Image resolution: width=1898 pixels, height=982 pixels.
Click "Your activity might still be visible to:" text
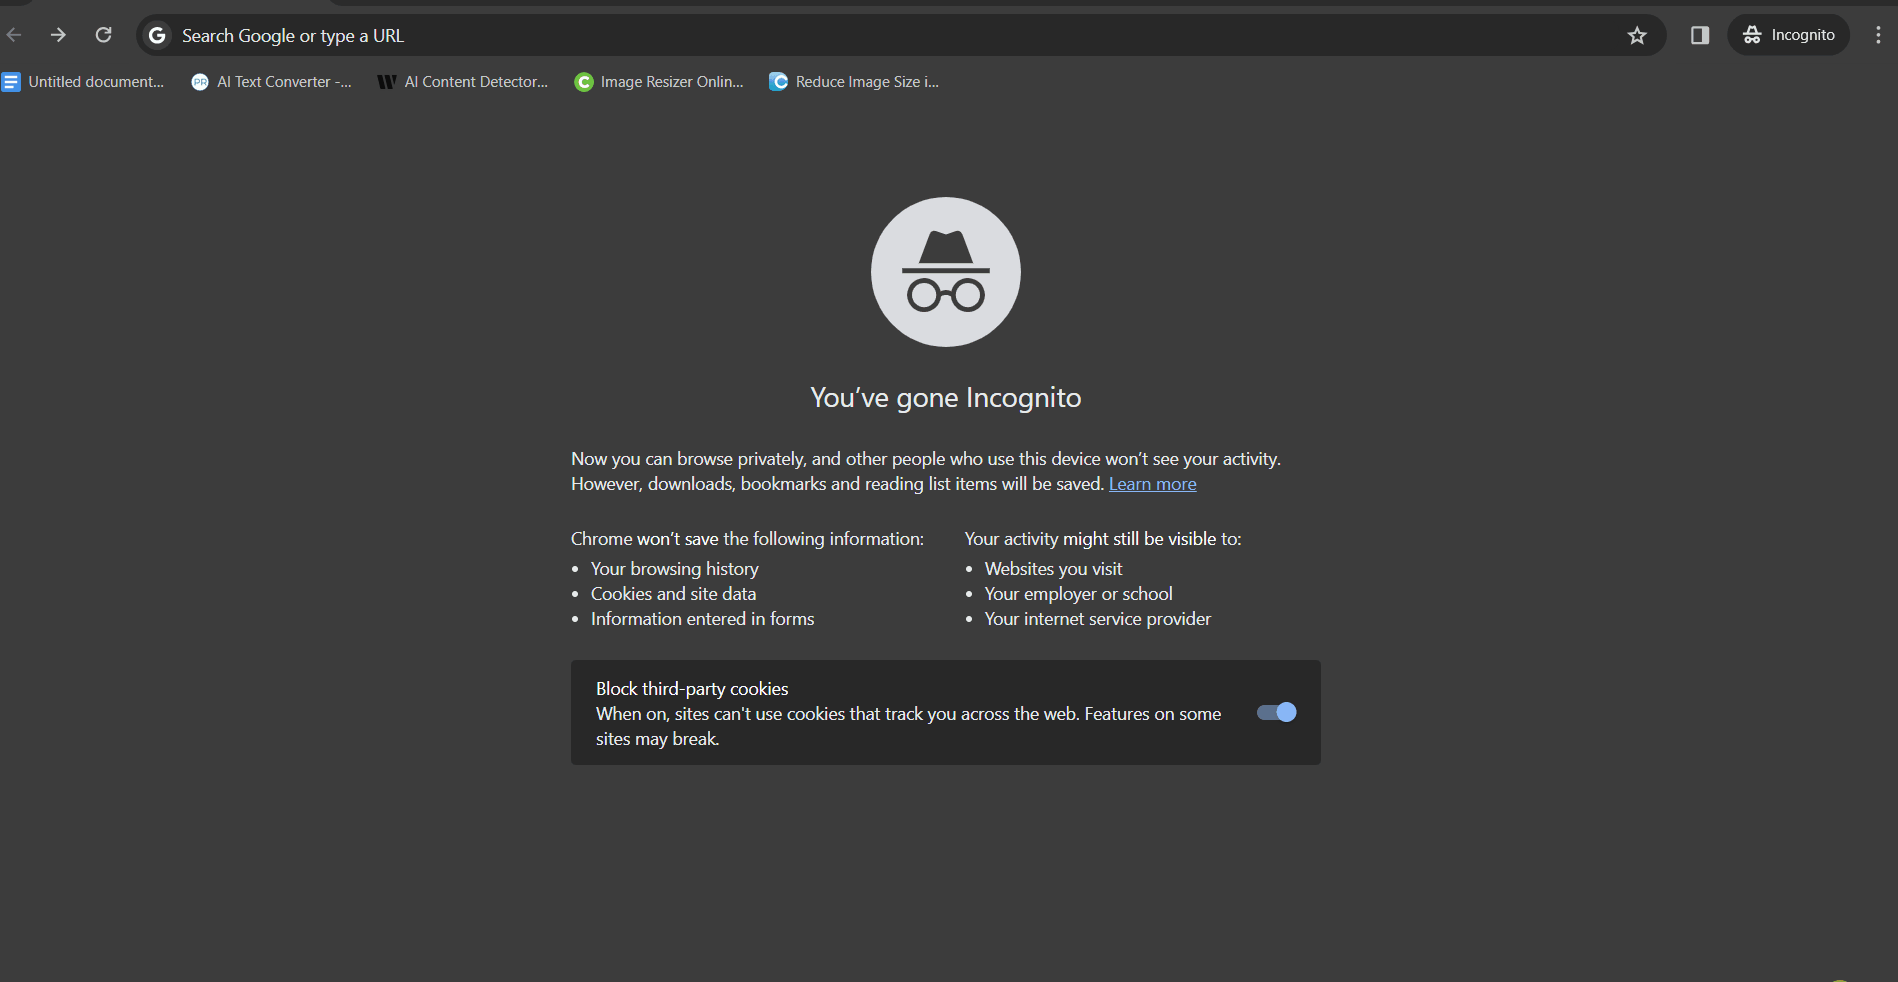1103,539
